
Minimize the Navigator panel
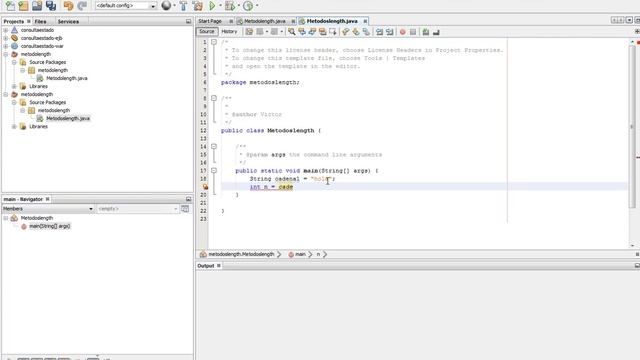coord(188,199)
